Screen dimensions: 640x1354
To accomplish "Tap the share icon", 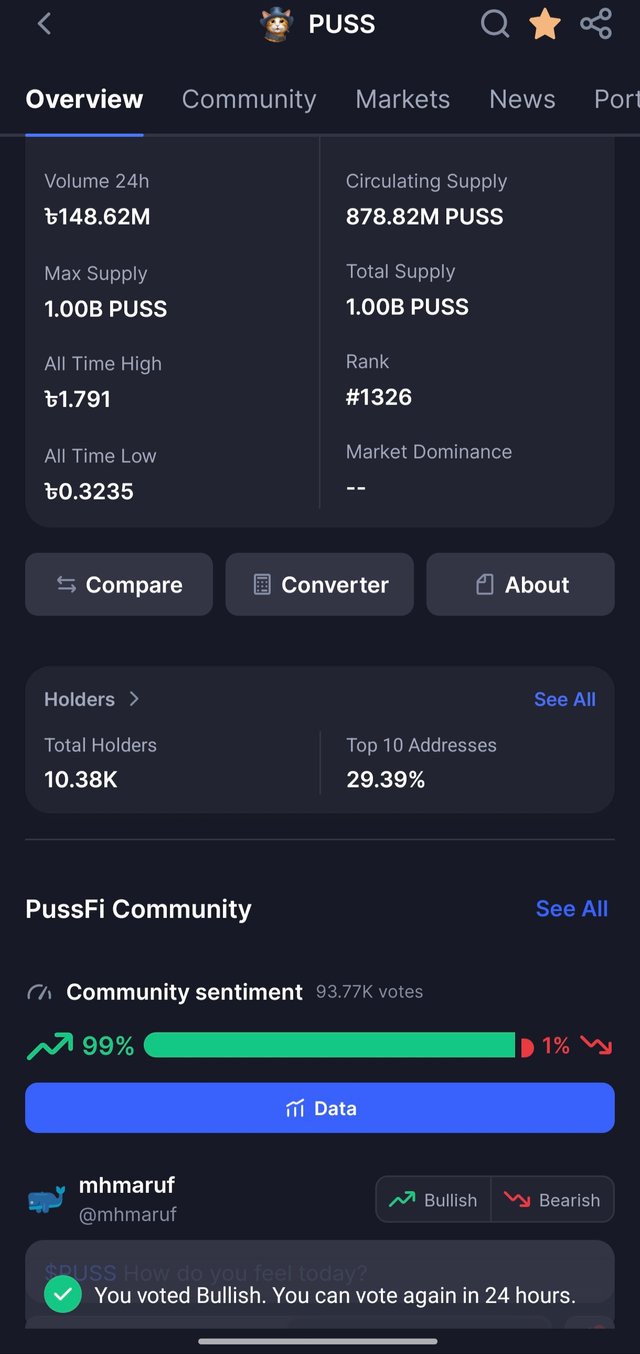I will point(596,24).
